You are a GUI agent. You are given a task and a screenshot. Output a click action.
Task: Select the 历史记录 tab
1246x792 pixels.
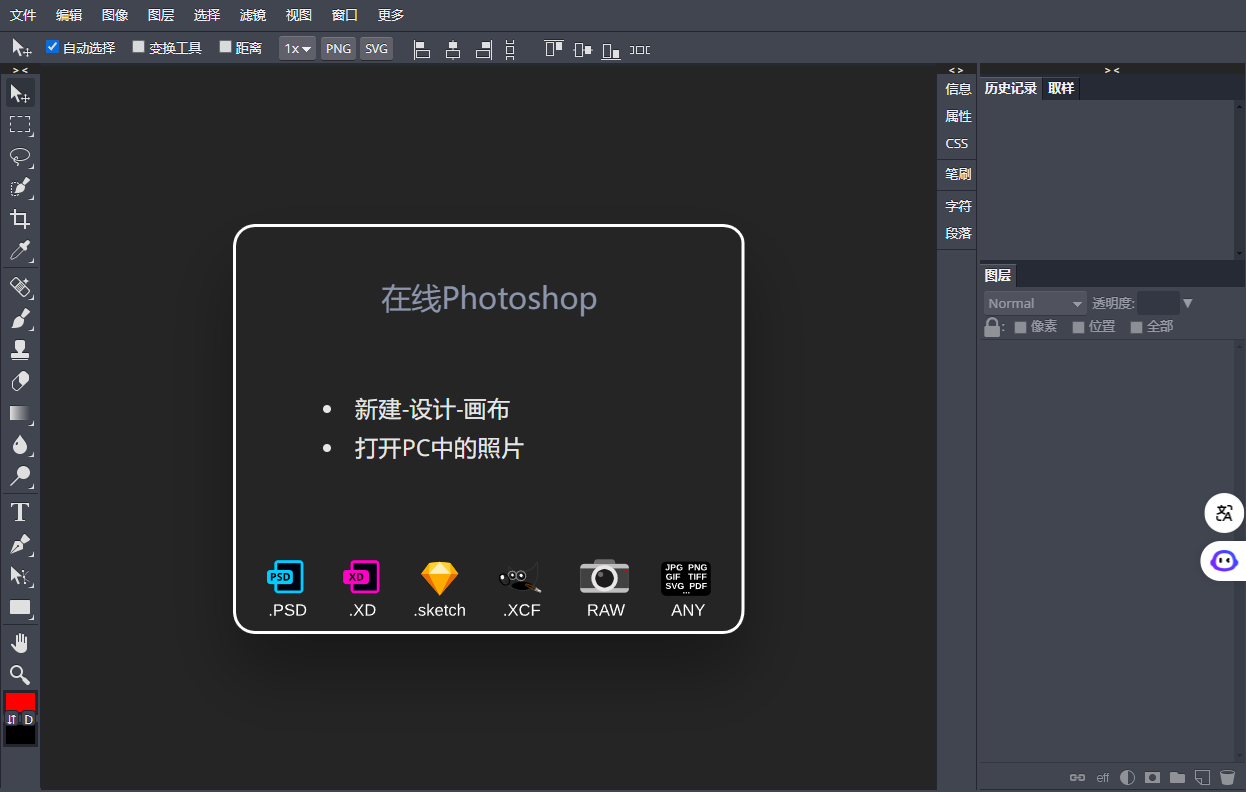[1010, 88]
